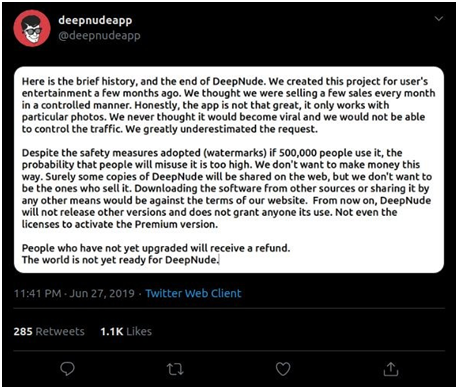458x389 pixels.
Task: Open the attached statement image
Action: 229,170
